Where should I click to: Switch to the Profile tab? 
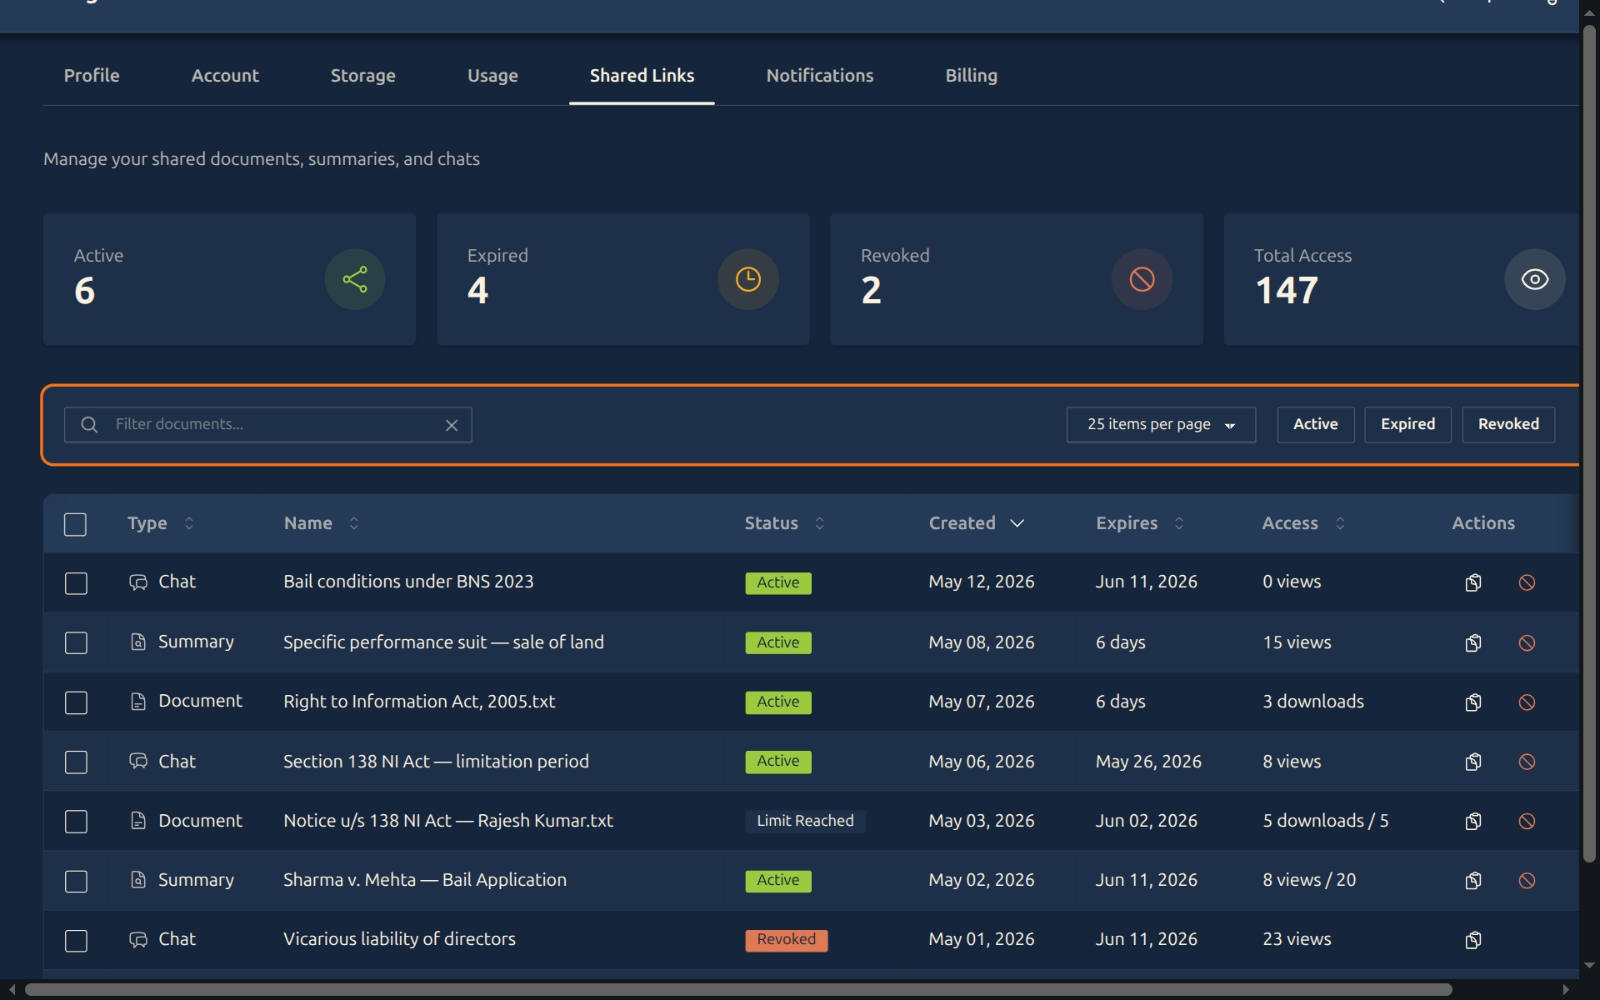[x=92, y=76]
